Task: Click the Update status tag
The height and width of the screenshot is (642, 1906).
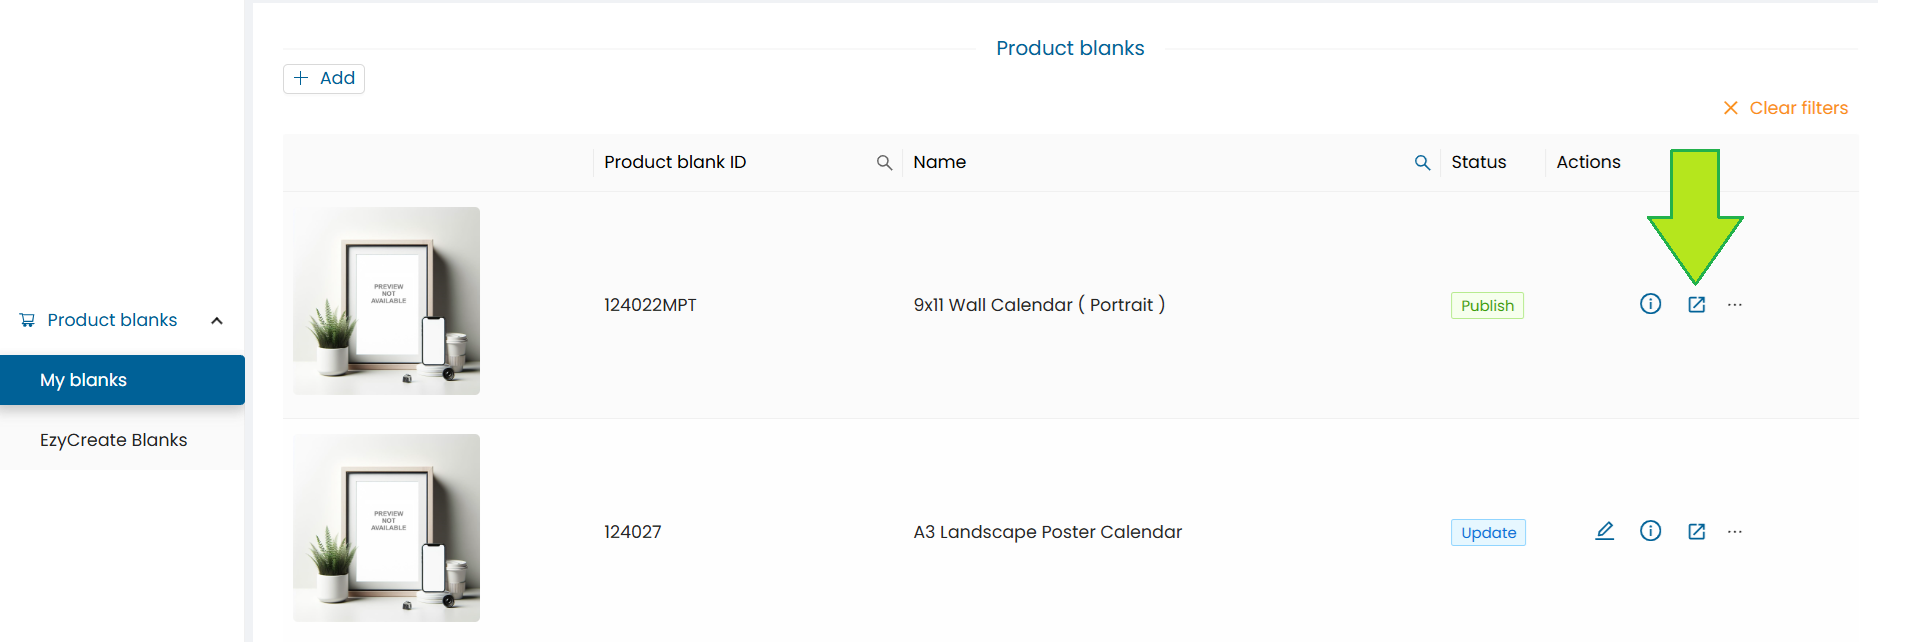Action: click(x=1488, y=532)
